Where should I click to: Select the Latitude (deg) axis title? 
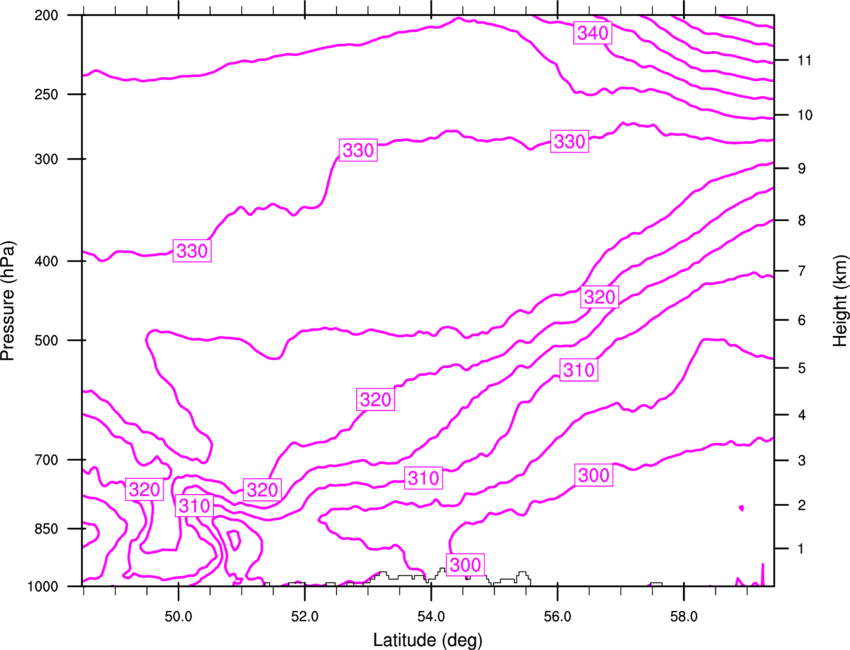pyautogui.click(x=427, y=640)
